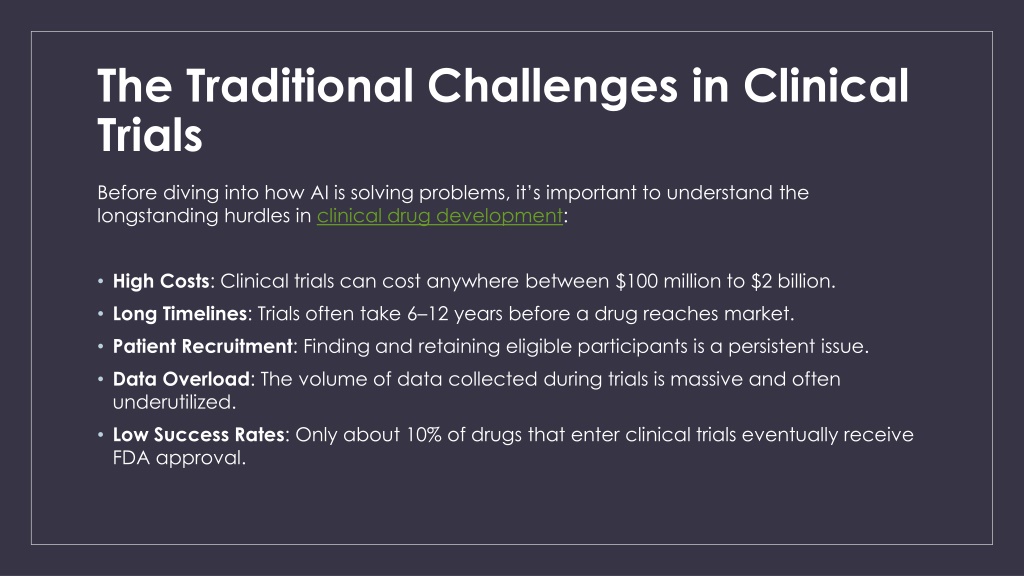
Task: Click the slide title about Traditional Challenges
Action: point(503,110)
